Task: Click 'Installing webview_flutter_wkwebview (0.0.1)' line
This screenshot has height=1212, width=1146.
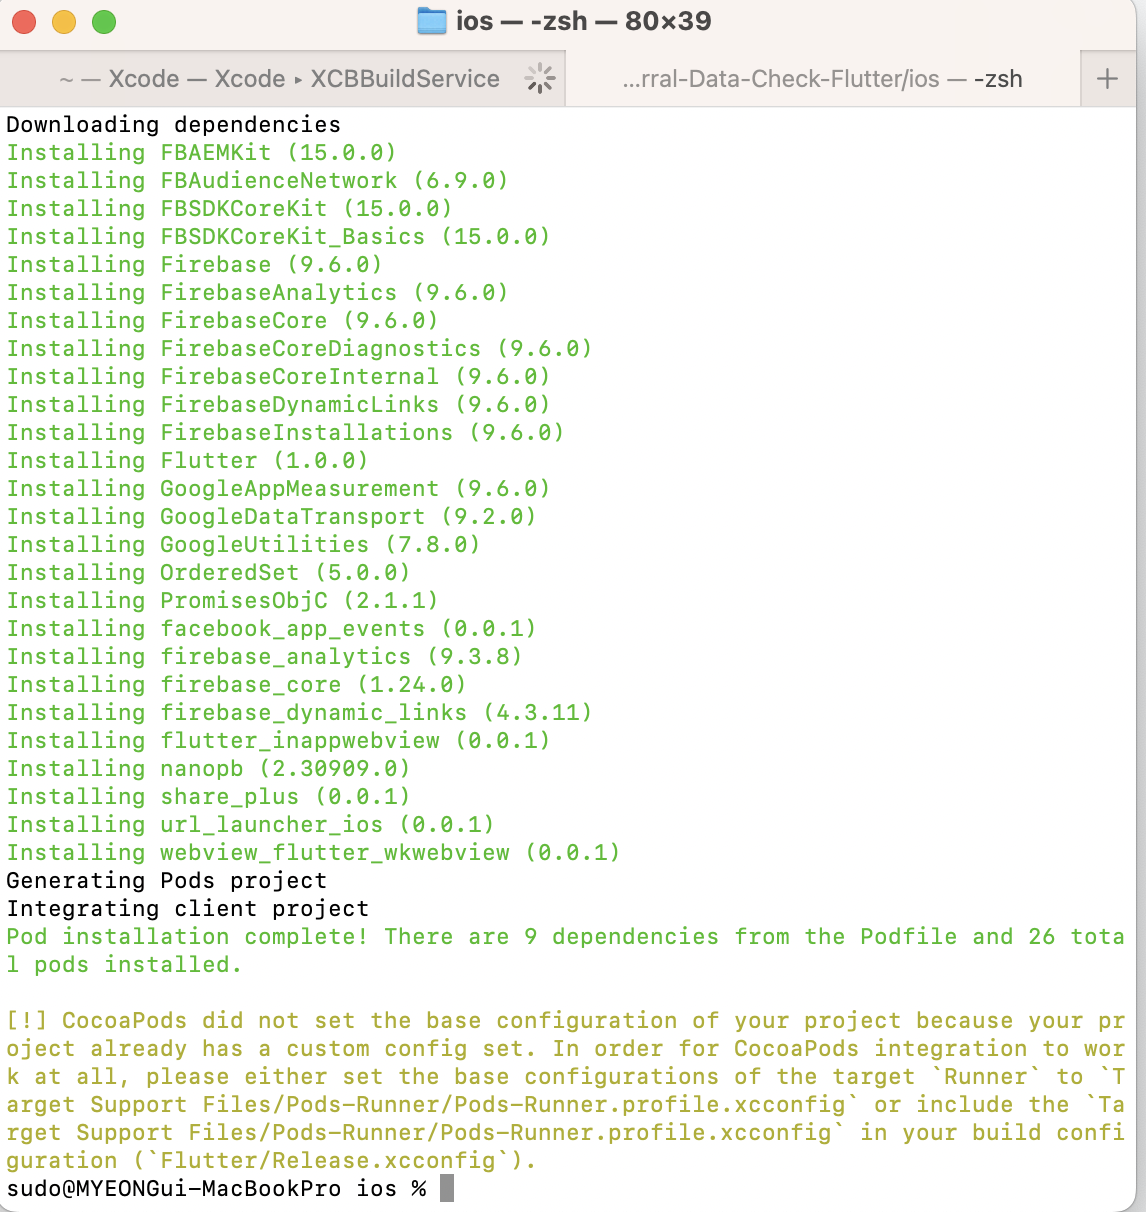Action: 314,853
